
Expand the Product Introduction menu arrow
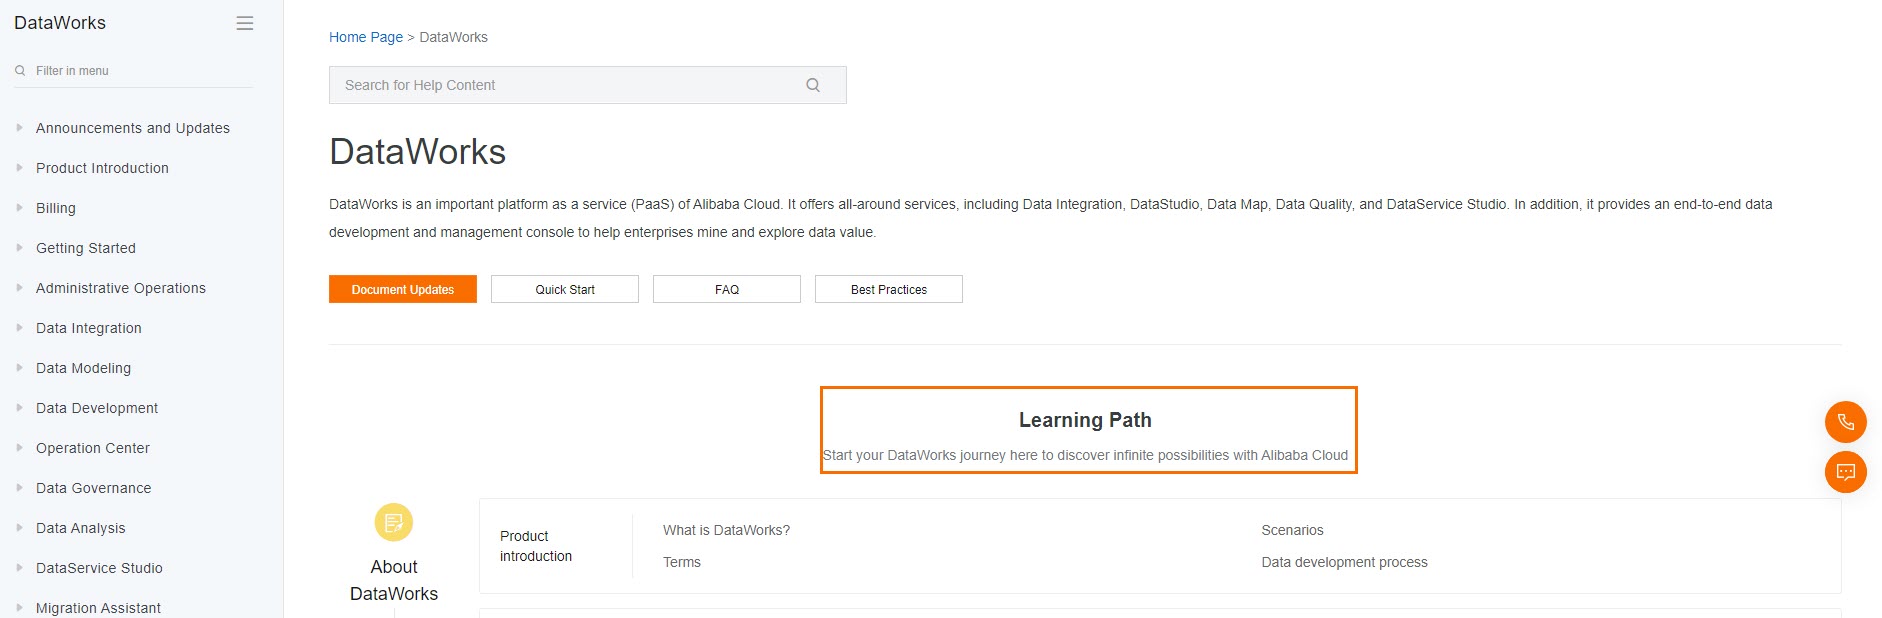click(x=19, y=168)
